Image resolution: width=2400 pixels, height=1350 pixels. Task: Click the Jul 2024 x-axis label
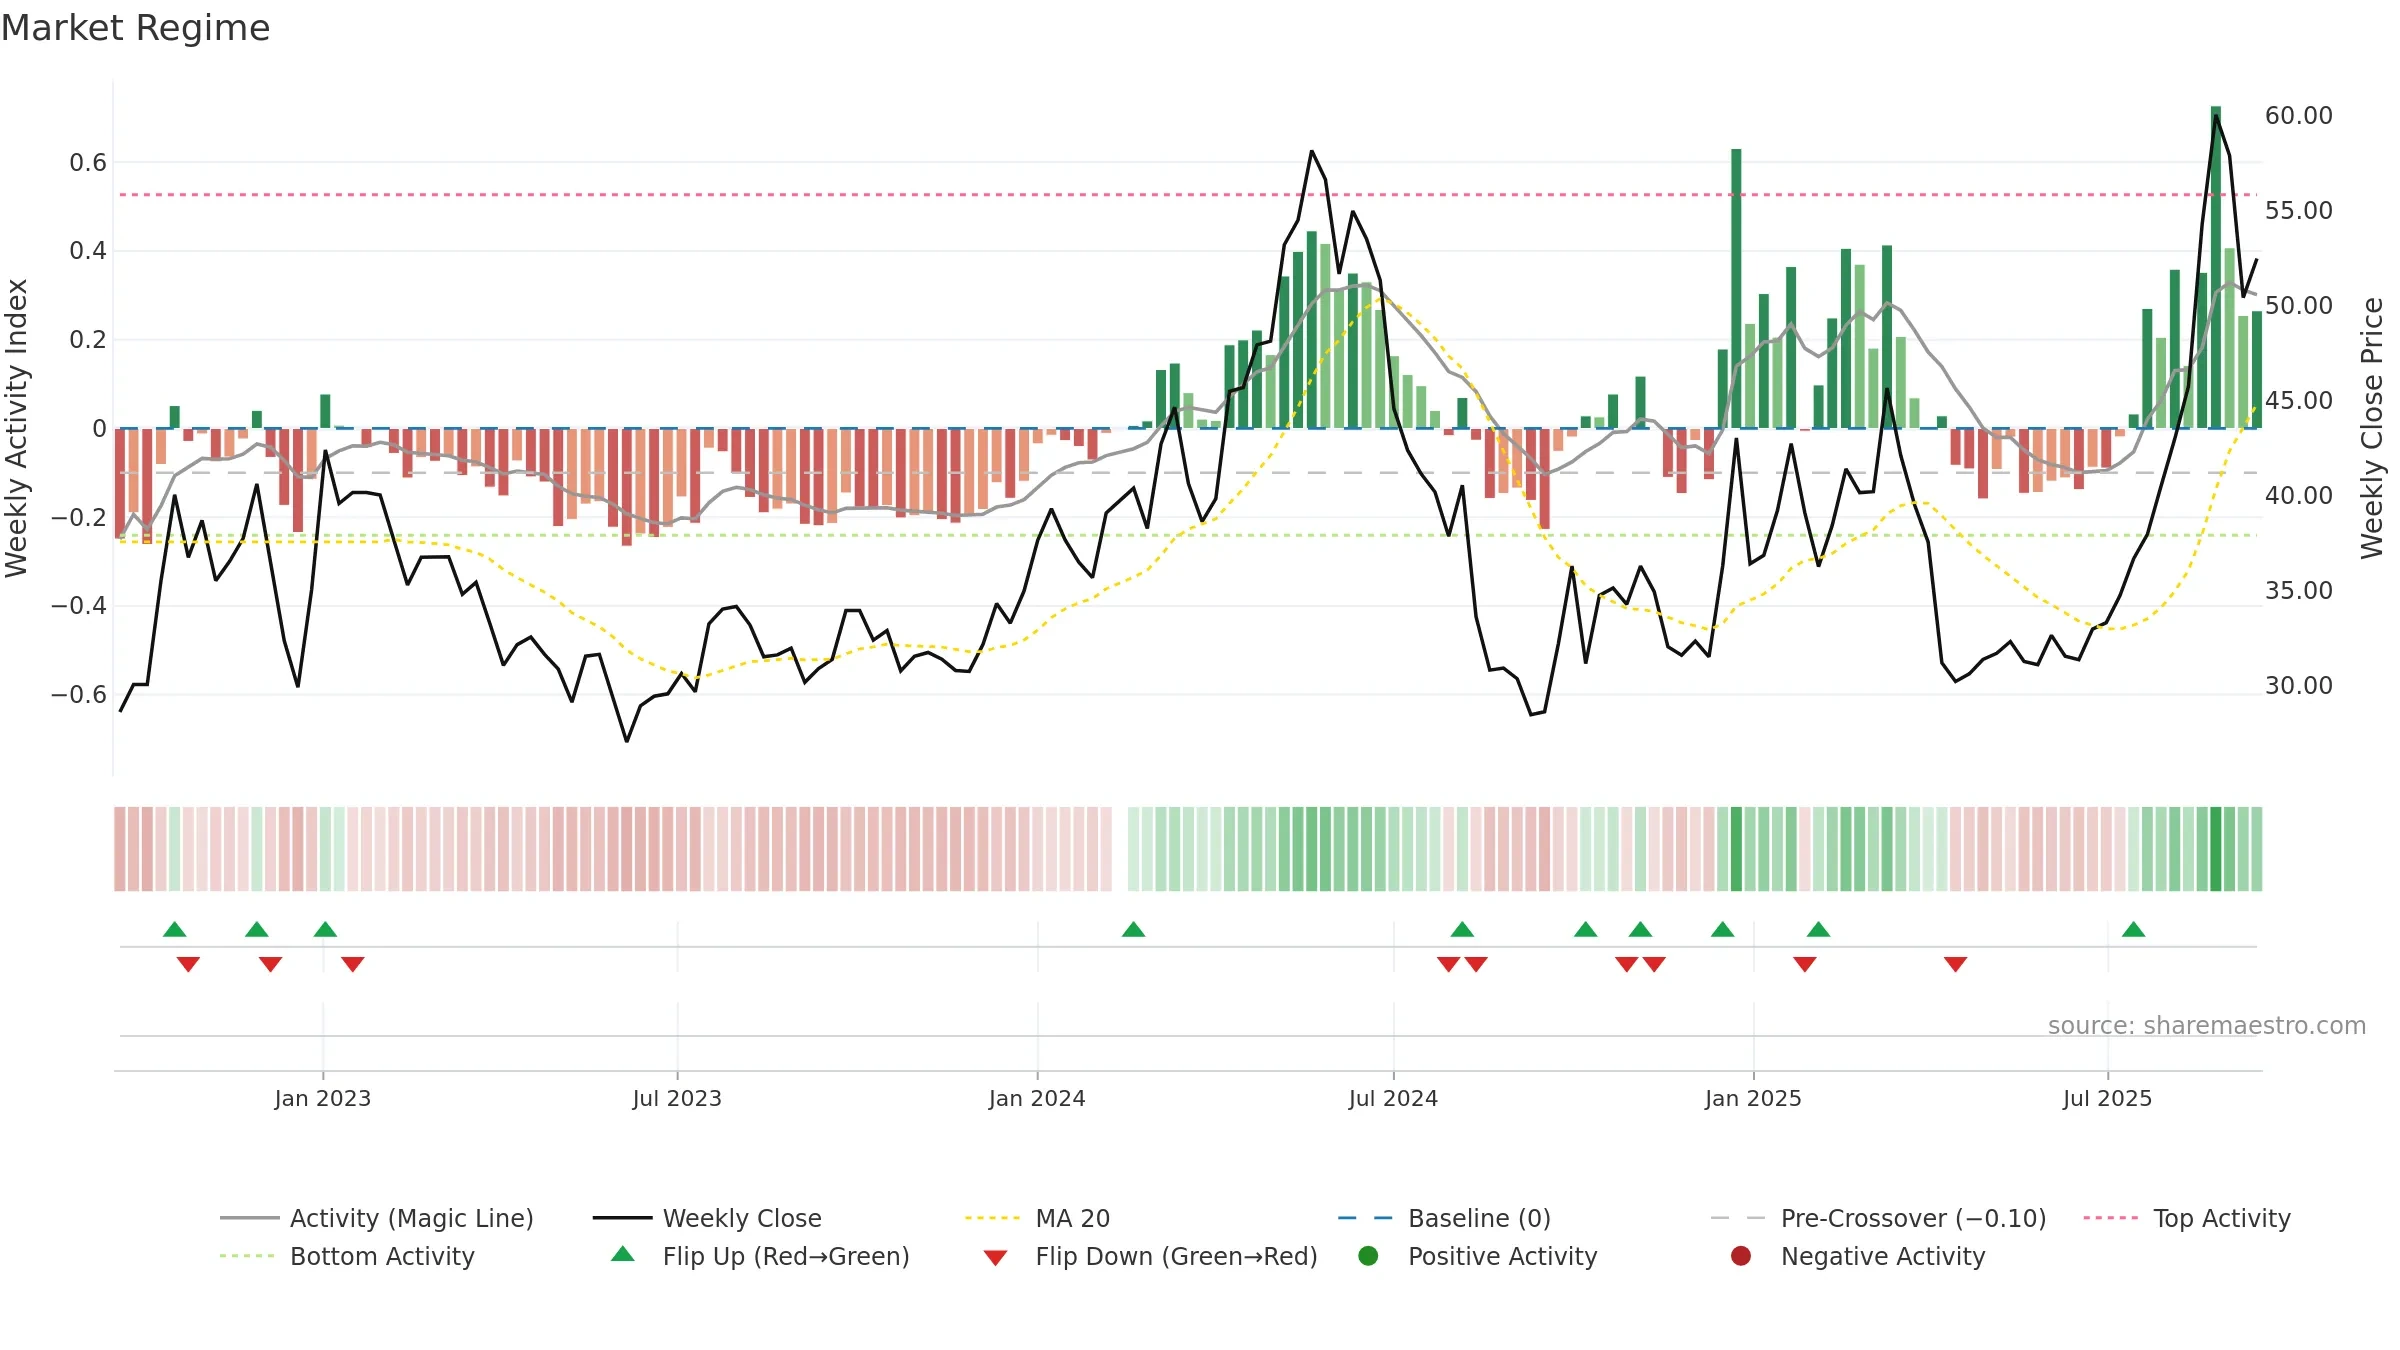point(1393,1098)
